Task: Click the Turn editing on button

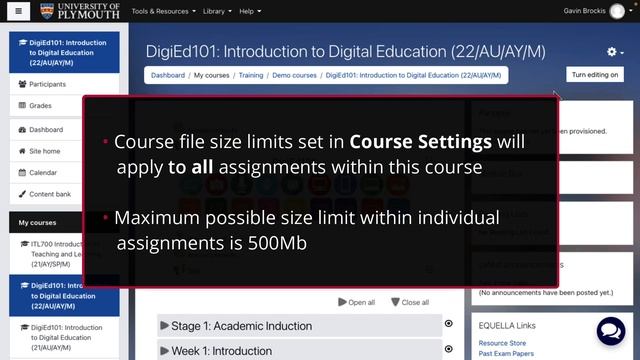Action: [595, 75]
